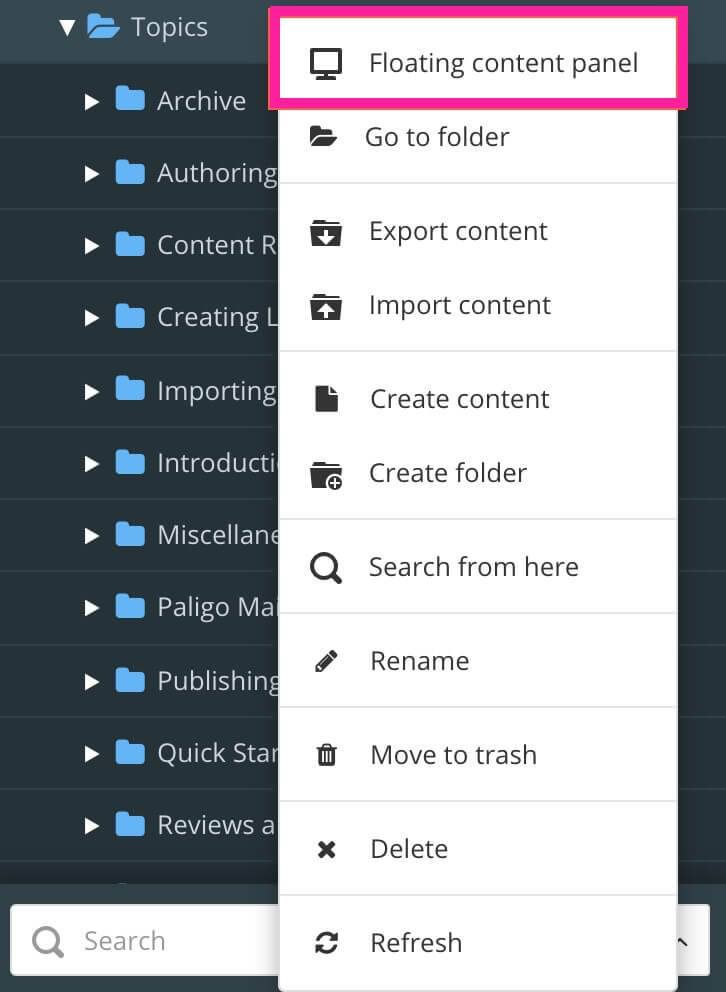726x992 pixels.
Task: Click the magnifier icon in the search bar
Action: click(46, 940)
